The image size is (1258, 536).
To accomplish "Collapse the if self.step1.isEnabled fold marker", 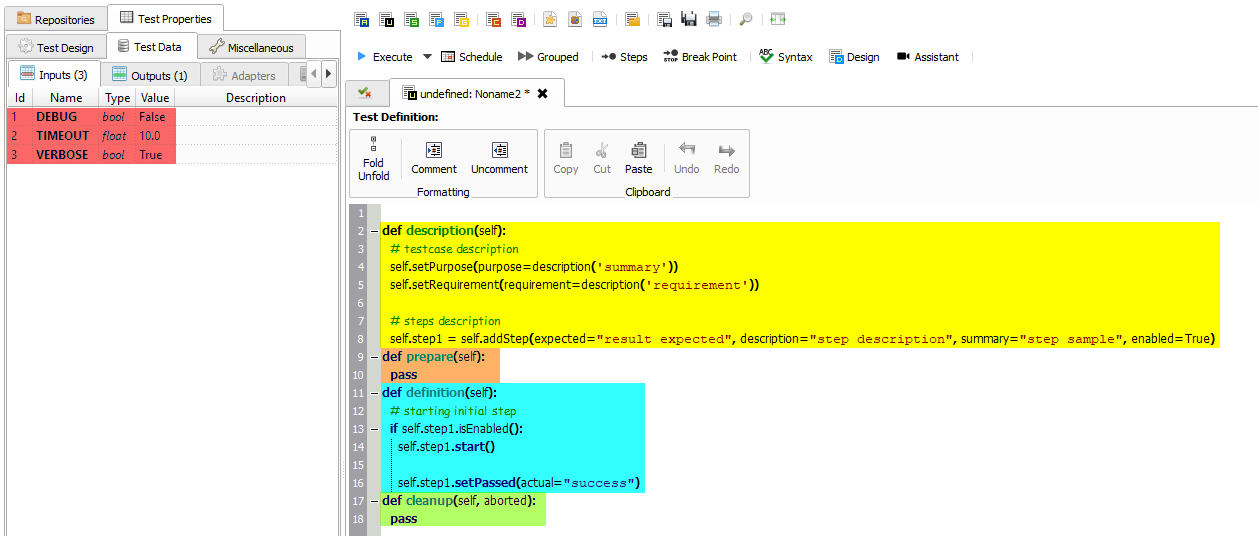I will coord(374,429).
